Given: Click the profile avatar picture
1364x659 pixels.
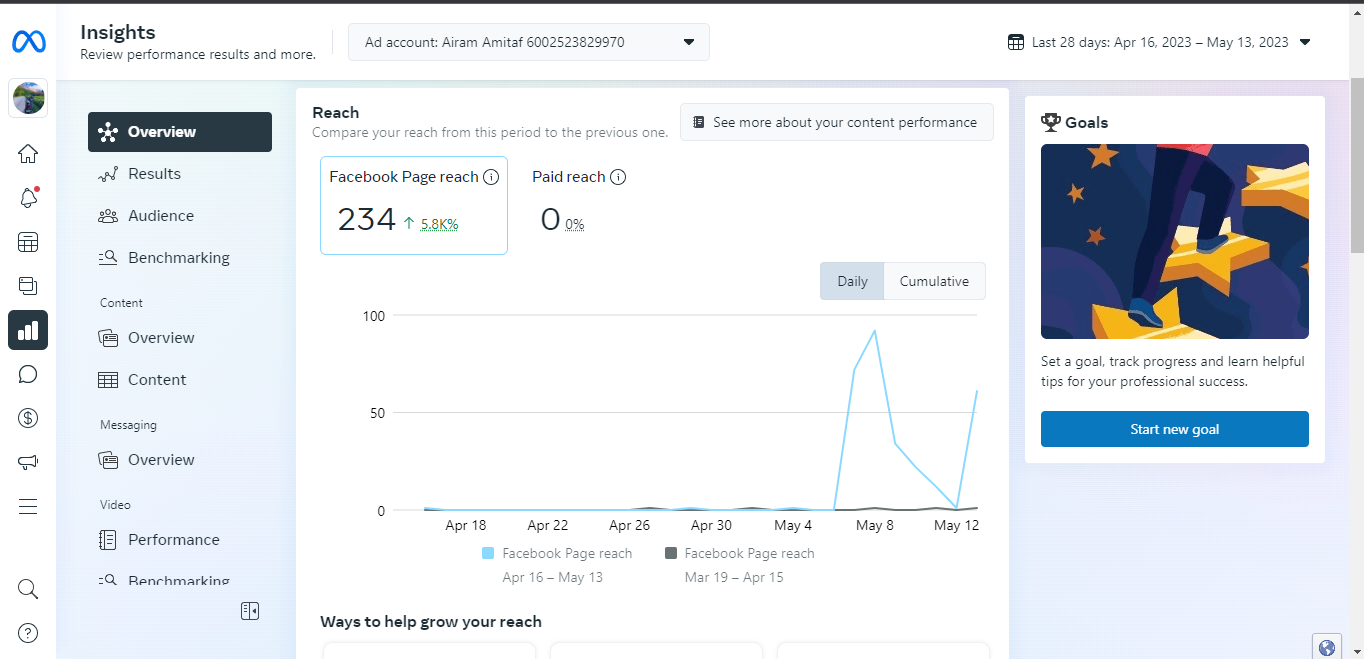Looking at the screenshot, I should click(x=28, y=98).
